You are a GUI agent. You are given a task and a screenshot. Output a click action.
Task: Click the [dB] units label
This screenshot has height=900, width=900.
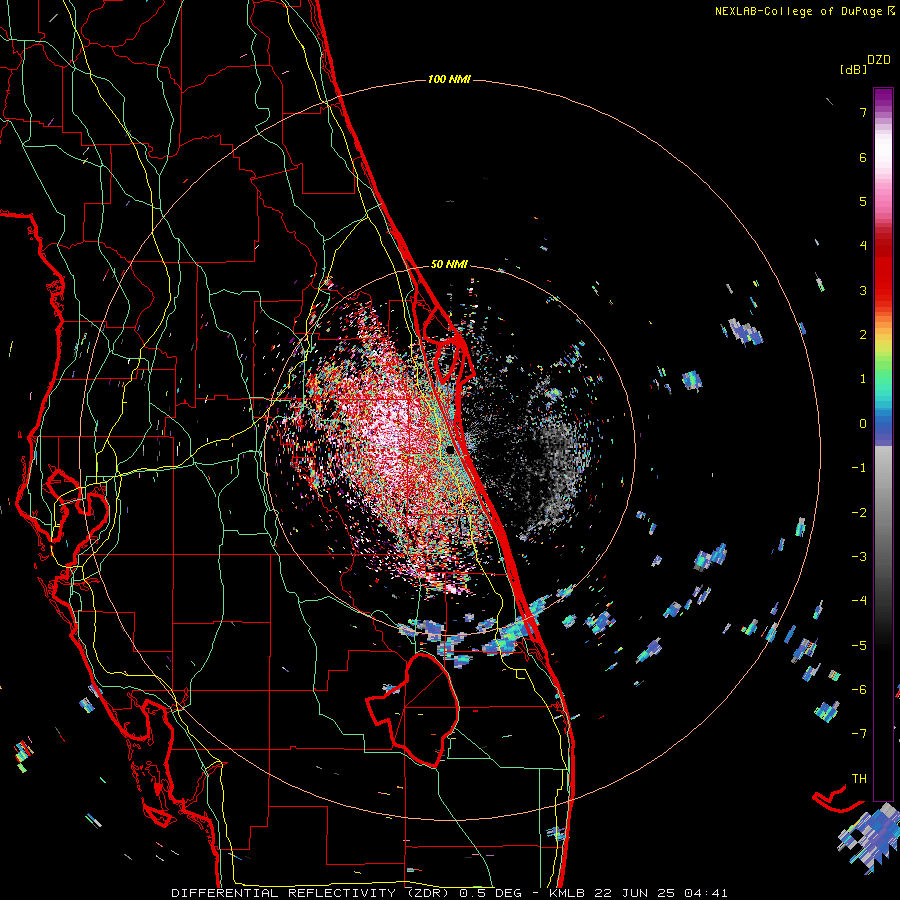(853, 69)
